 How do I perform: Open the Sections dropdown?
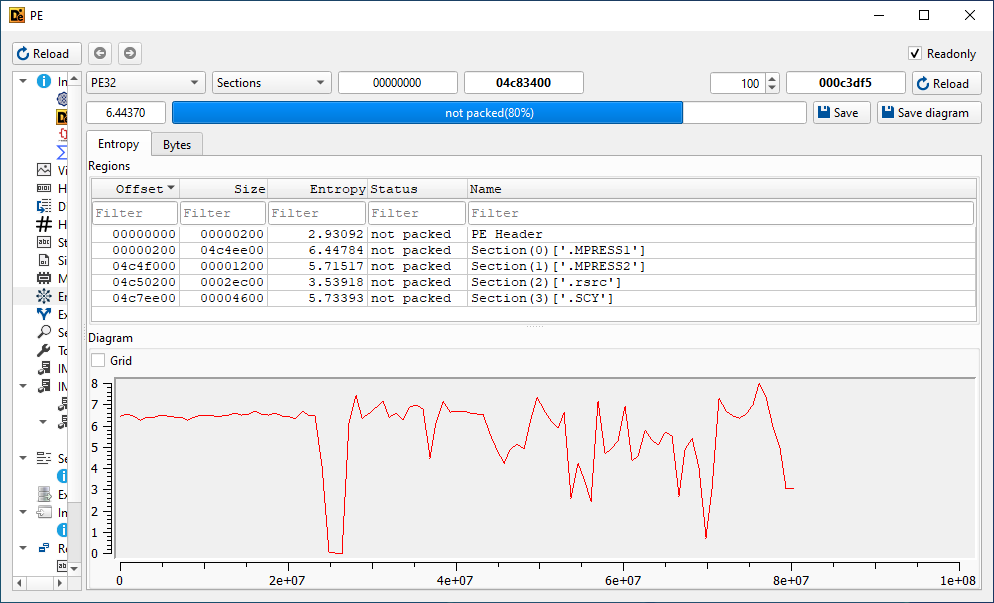click(271, 83)
